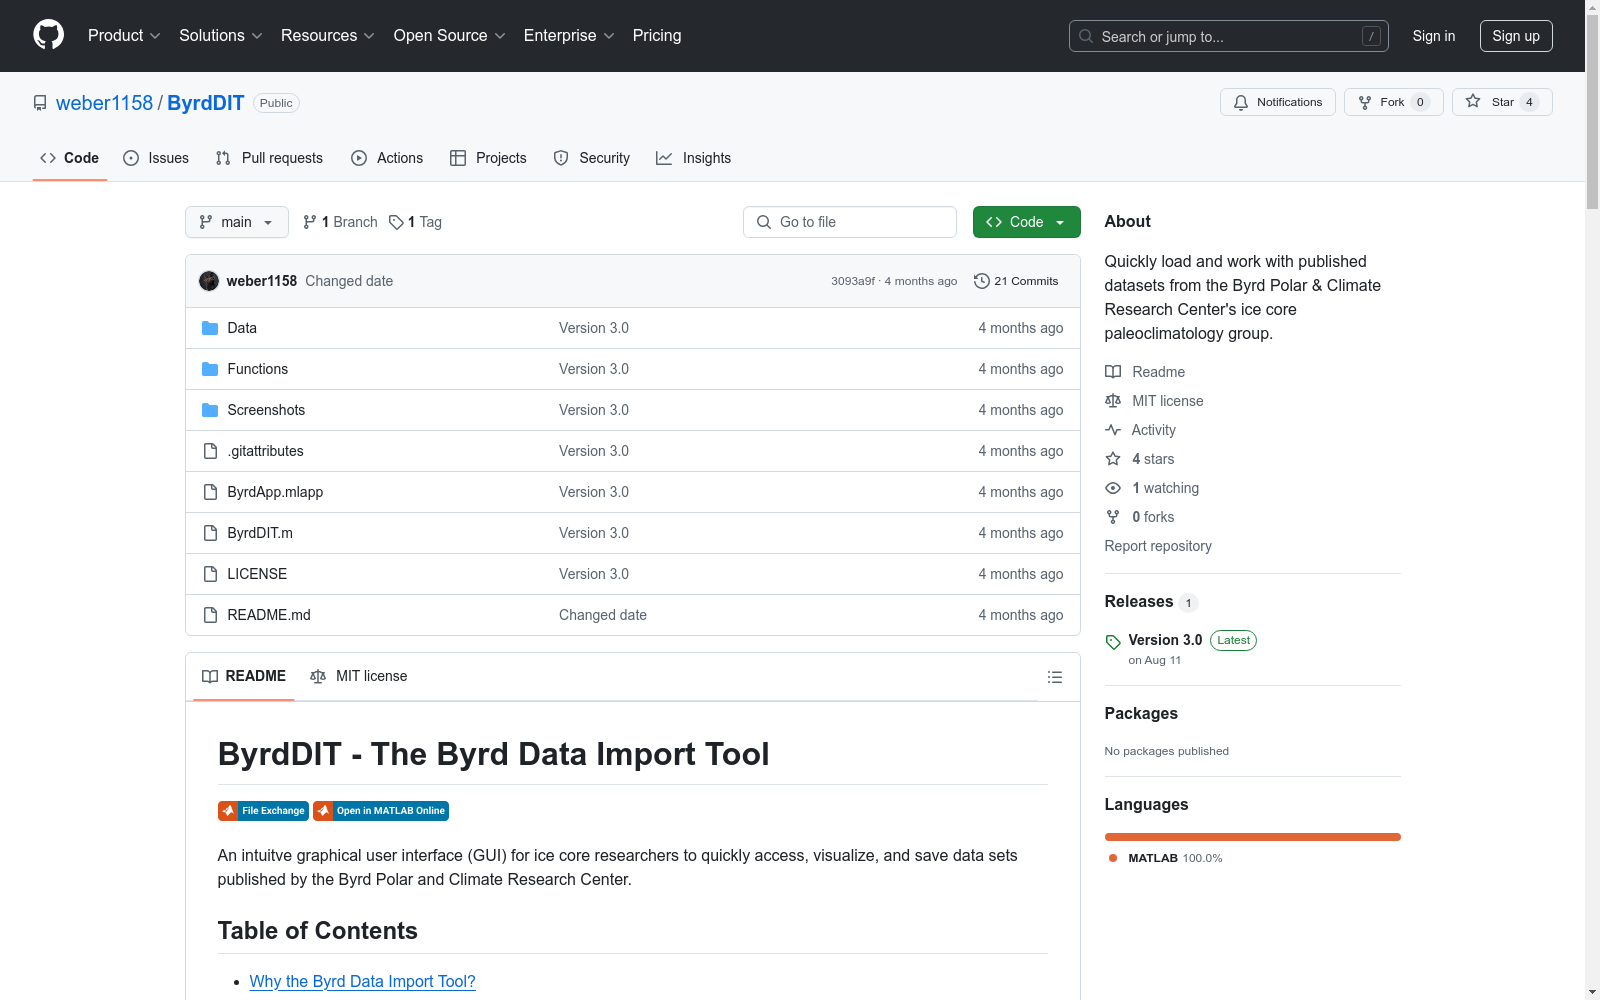View 0 forks in About
The height and width of the screenshot is (1000, 1600).
(1140, 517)
